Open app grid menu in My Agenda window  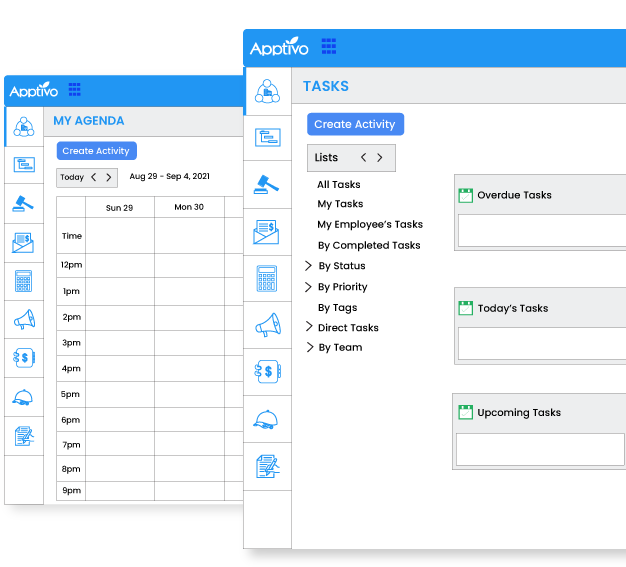[x=75, y=89]
